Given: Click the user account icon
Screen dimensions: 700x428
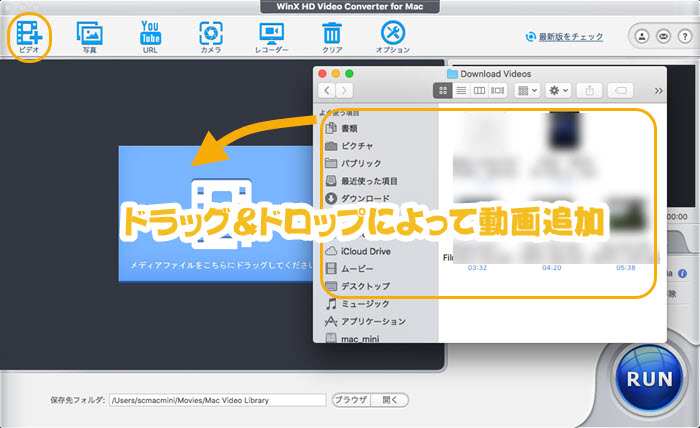Looking at the screenshot, I should 642,36.
